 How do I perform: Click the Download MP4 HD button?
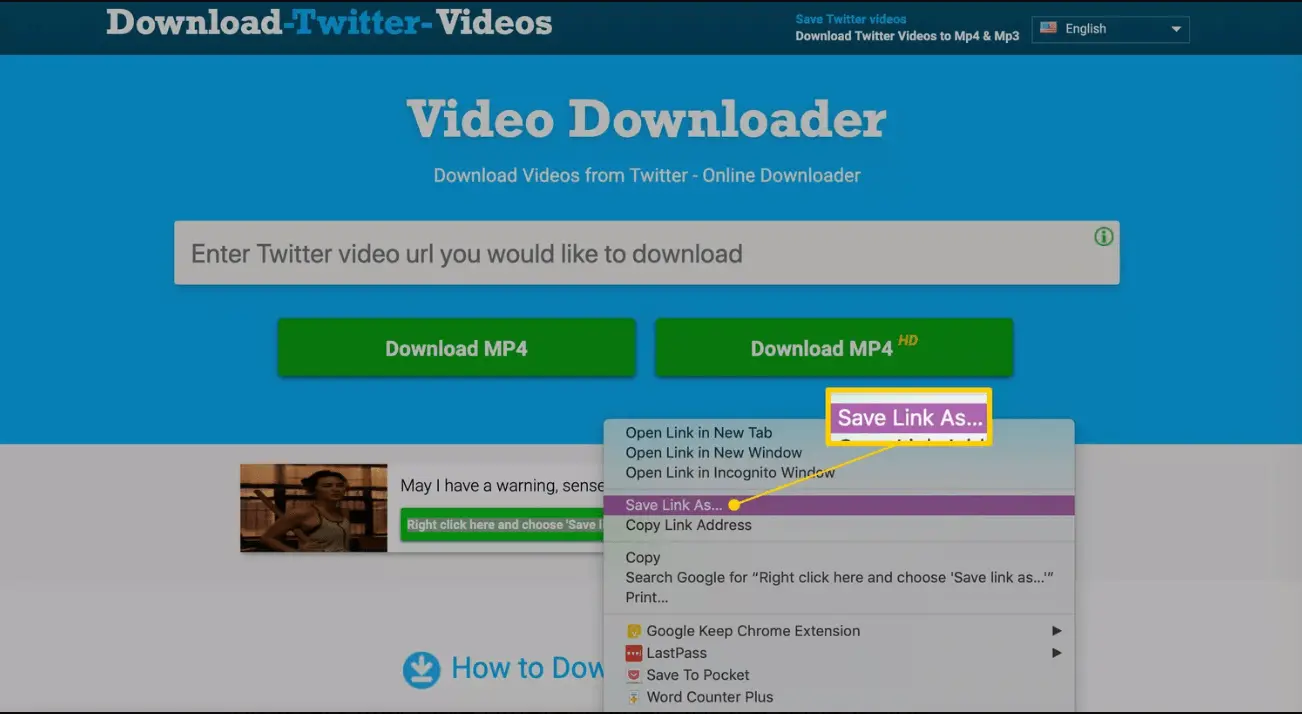click(834, 348)
